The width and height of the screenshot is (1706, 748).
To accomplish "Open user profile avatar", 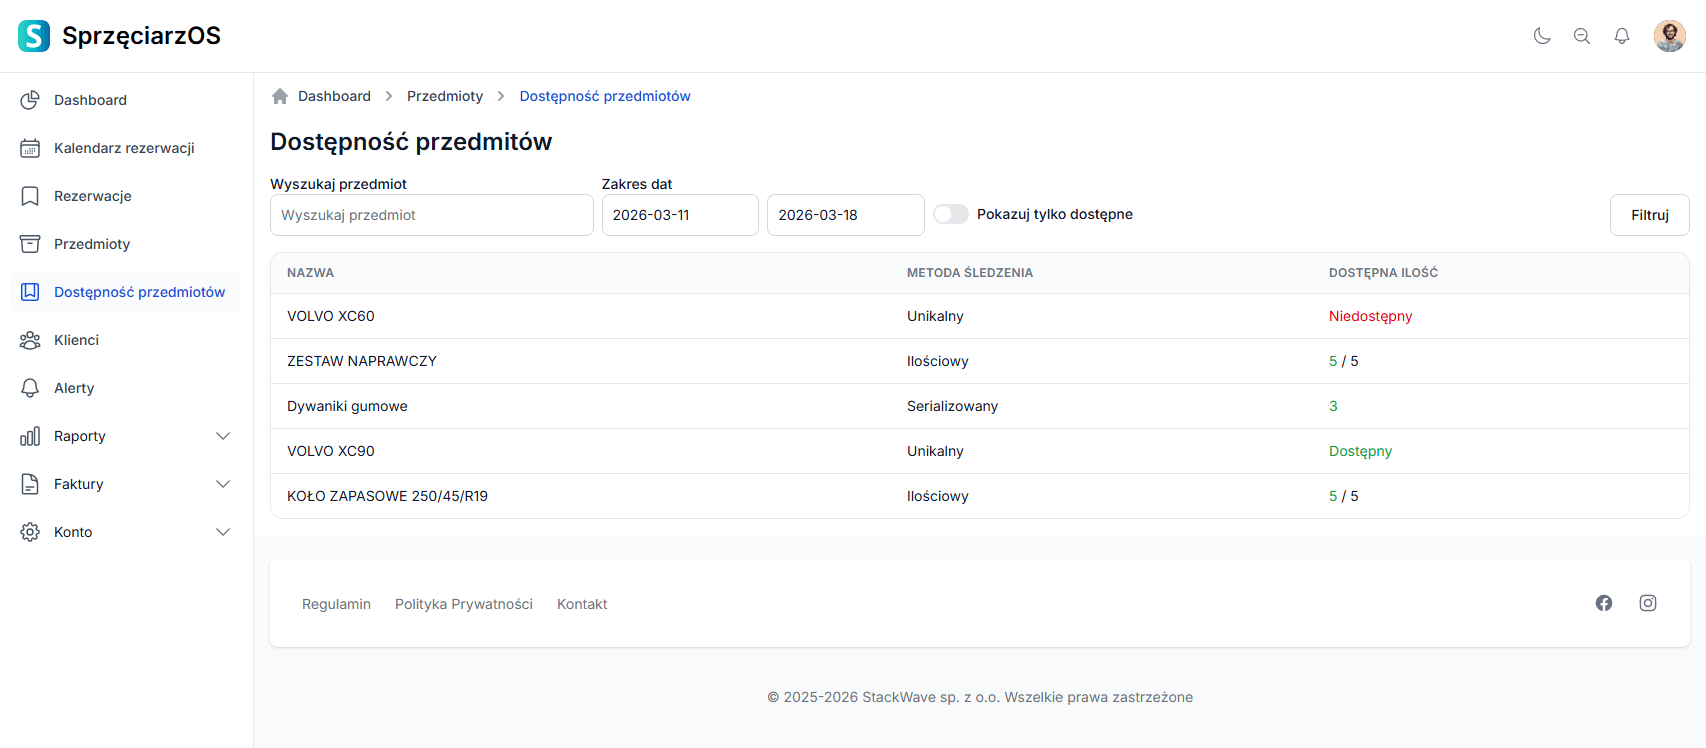I will pos(1669,36).
